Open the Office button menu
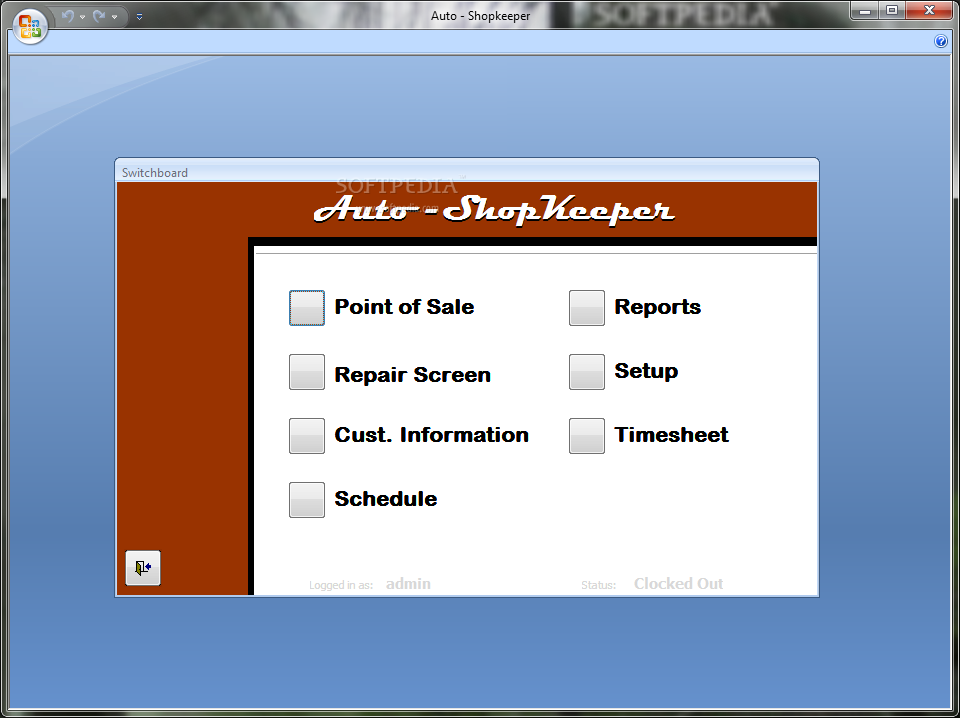The height and width of the screenshot is (718, 960). 29,27
